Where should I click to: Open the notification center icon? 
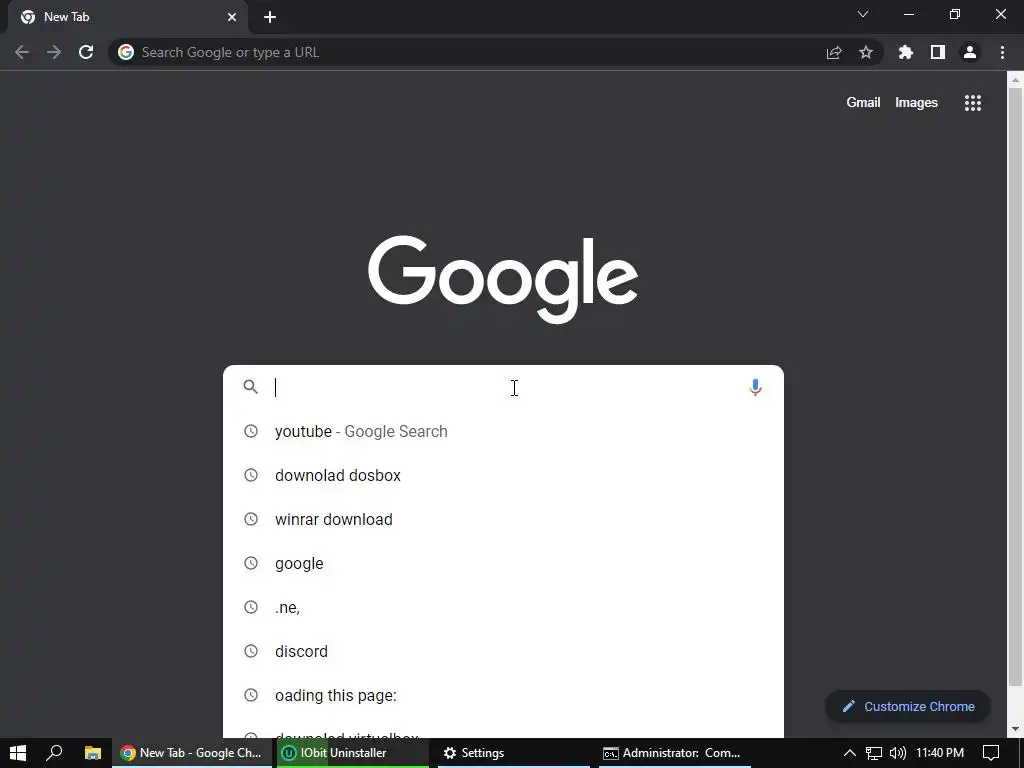tap(991, 753)
